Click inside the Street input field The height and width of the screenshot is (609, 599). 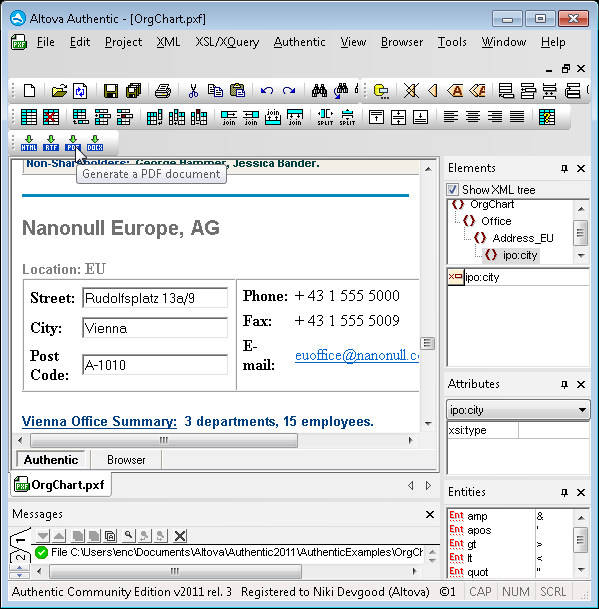click(155, 298)
